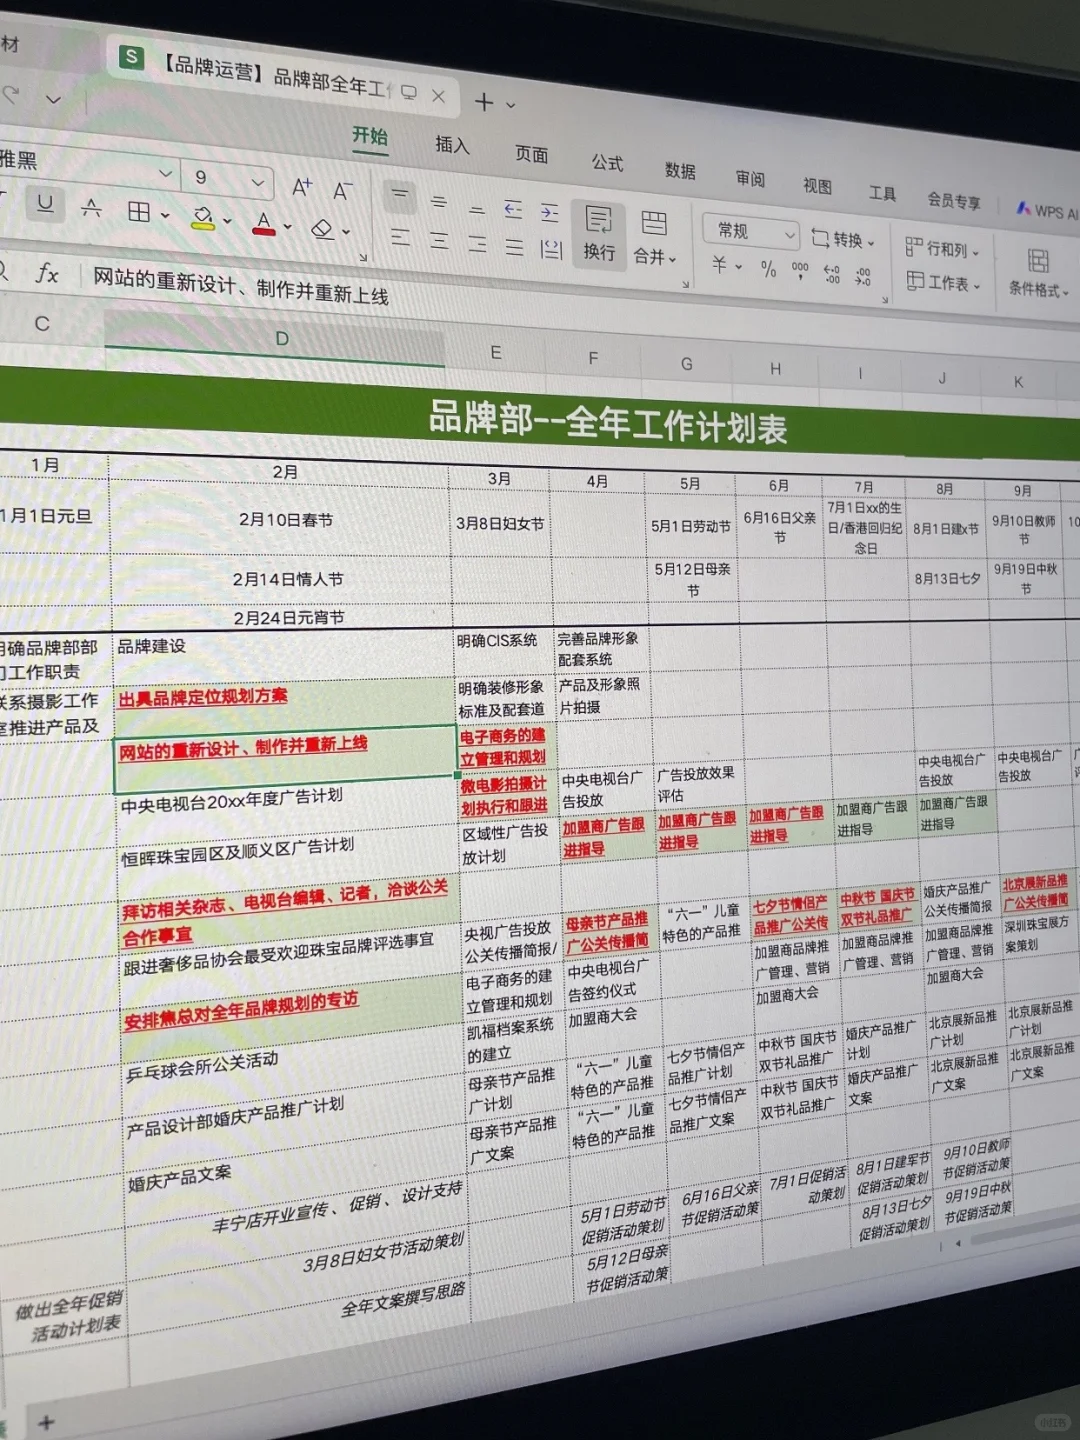The width and height of the screenshot is (1080, 1440).
Task: Switch to the 数据 ribbon tab
Action: pos(680,171)
